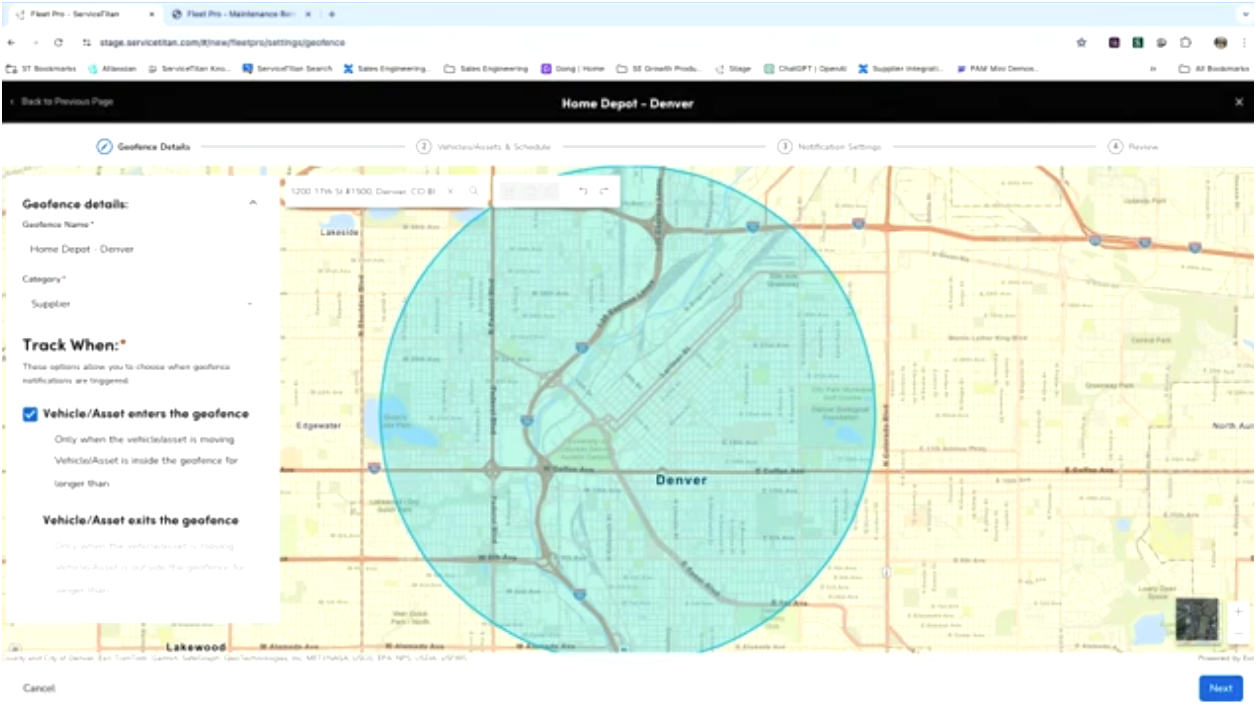Clear the address search using the X icon
This screenshot has height=713, width=1256.
[x=450, y=190]
